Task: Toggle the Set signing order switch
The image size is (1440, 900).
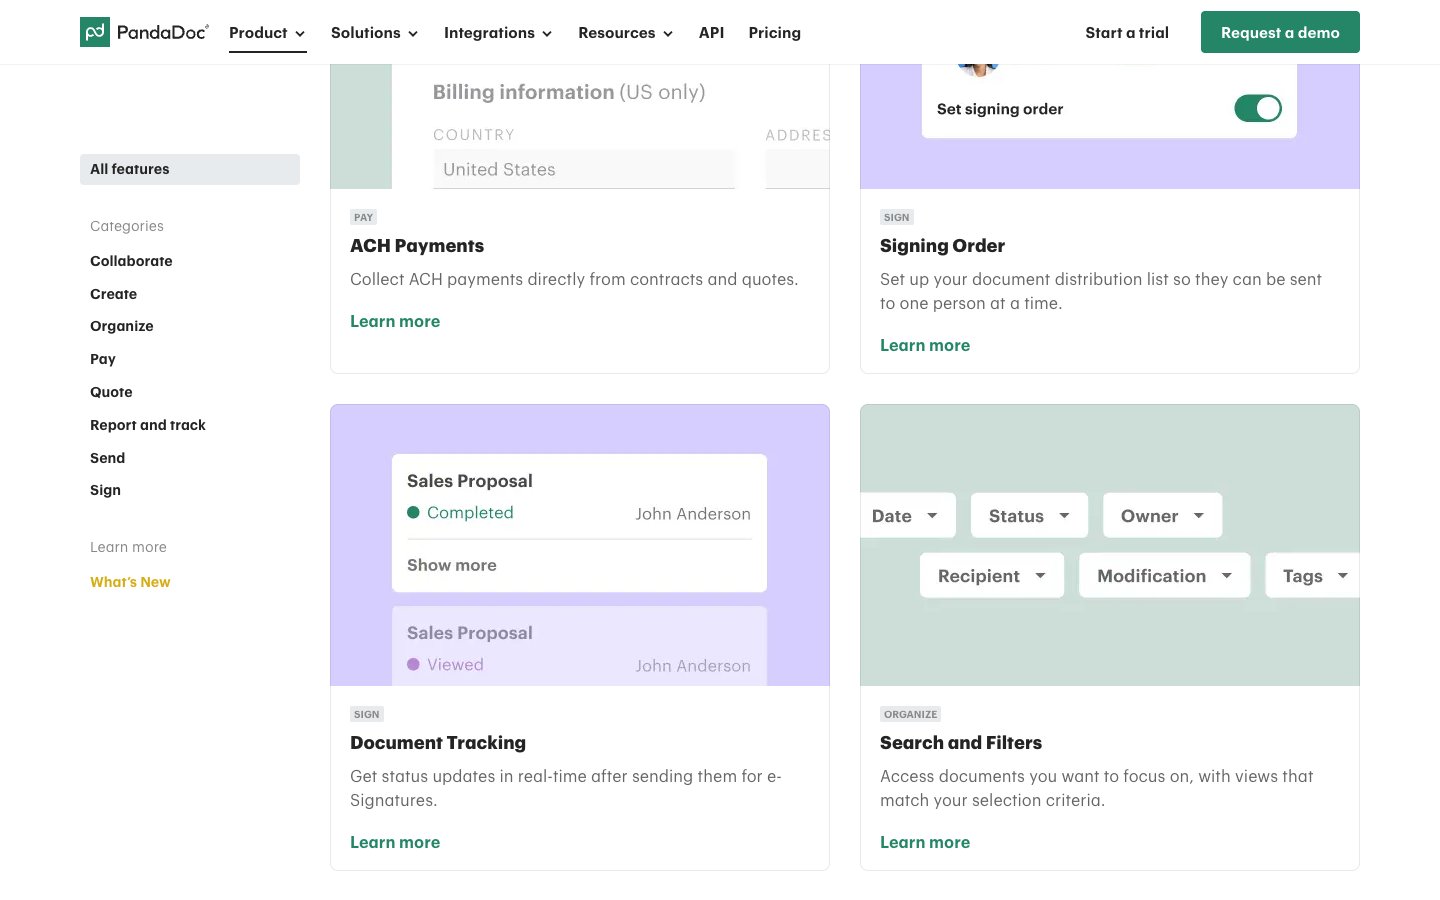Action: tap(1257, 108)
